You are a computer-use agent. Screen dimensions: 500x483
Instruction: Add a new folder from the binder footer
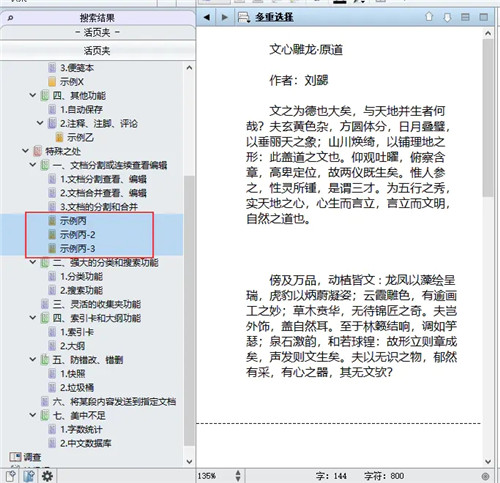click(29, 476)
